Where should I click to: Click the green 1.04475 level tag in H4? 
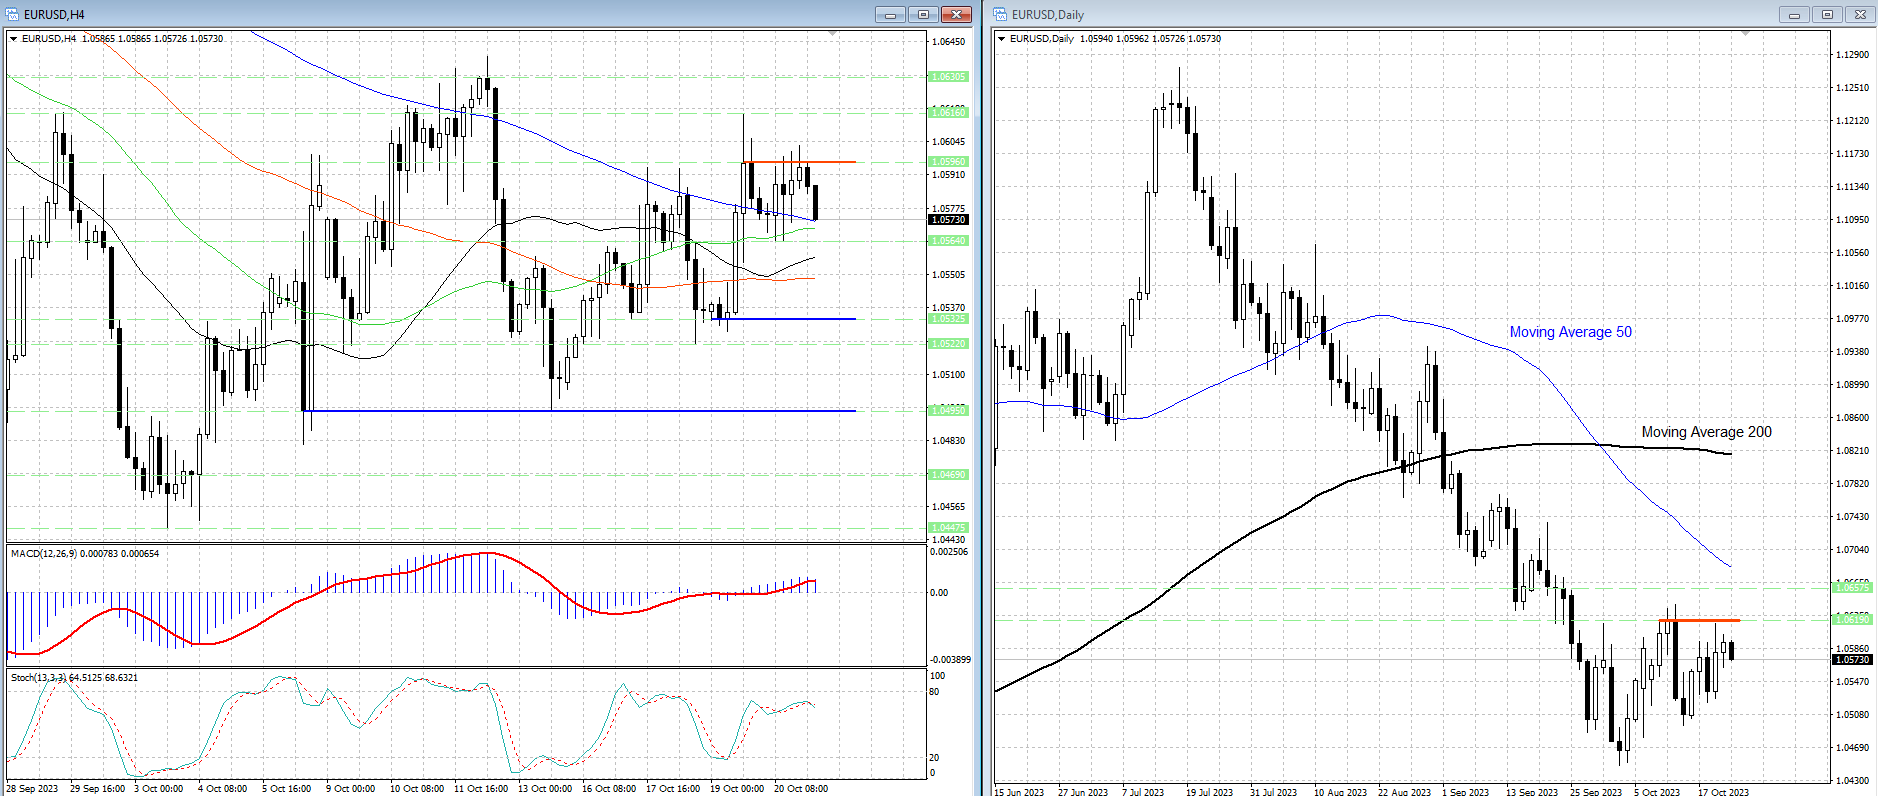click(949, 528)
